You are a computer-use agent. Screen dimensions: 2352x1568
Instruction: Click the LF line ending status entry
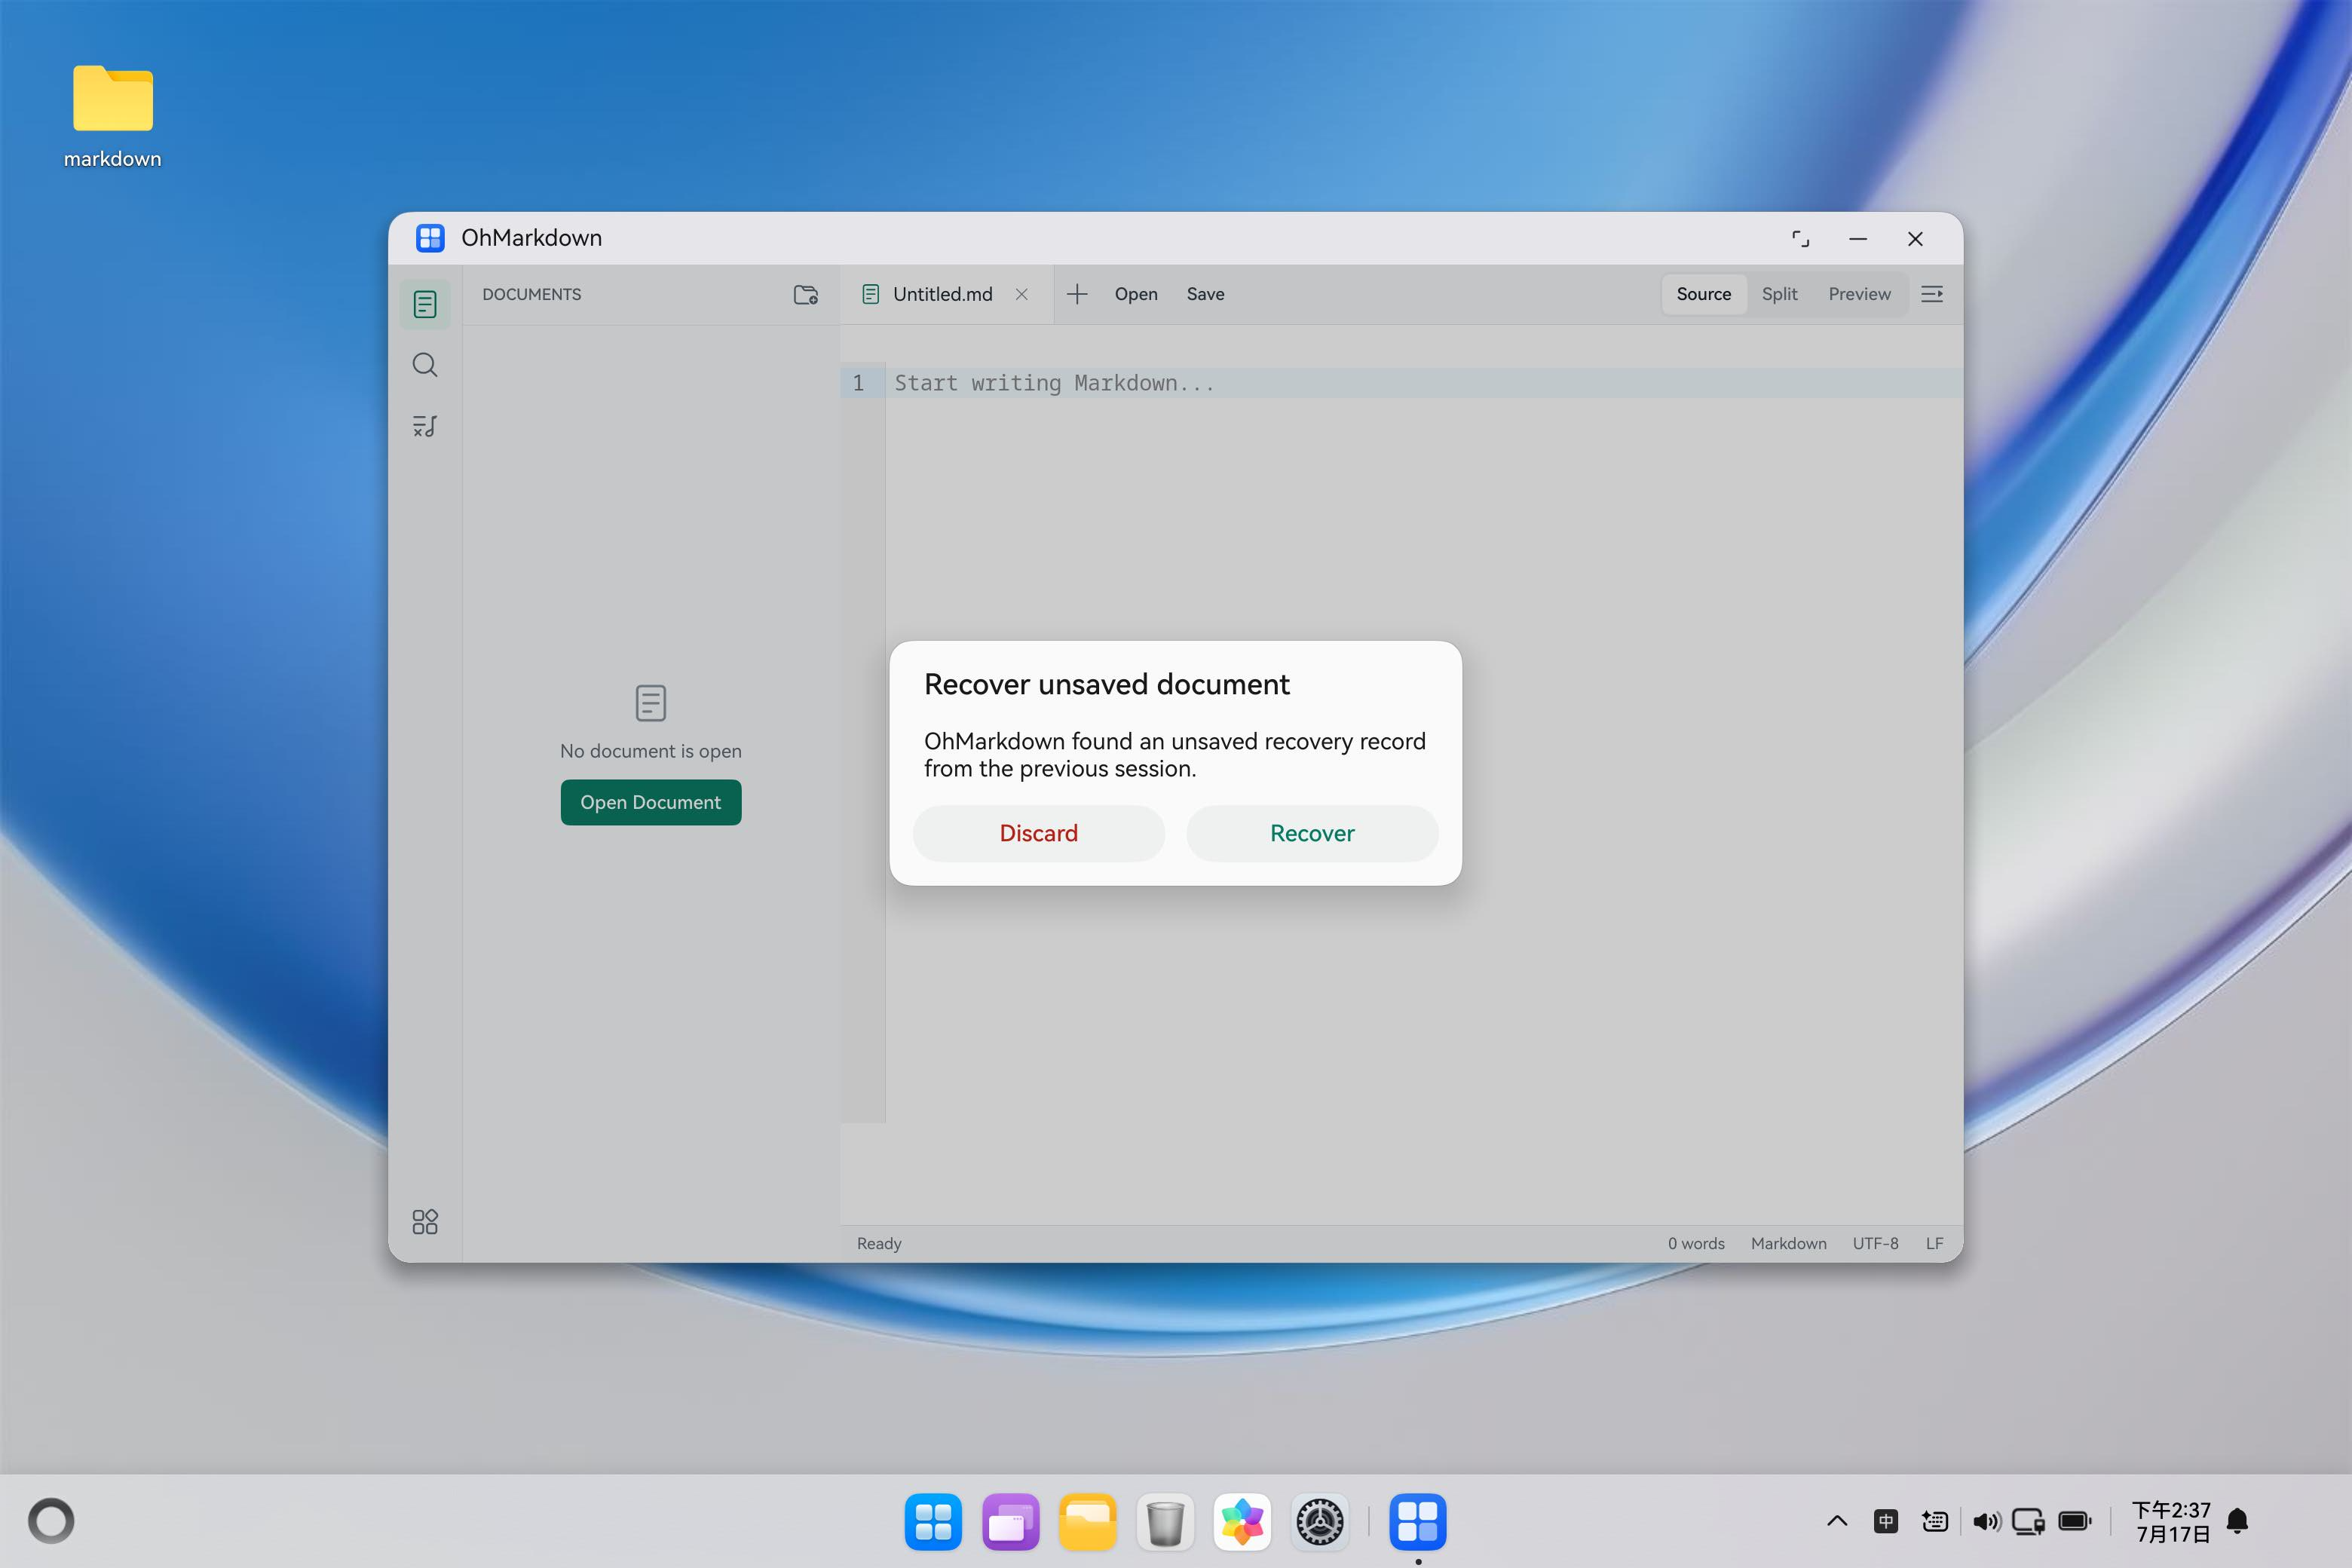tap(1934, 1243)
